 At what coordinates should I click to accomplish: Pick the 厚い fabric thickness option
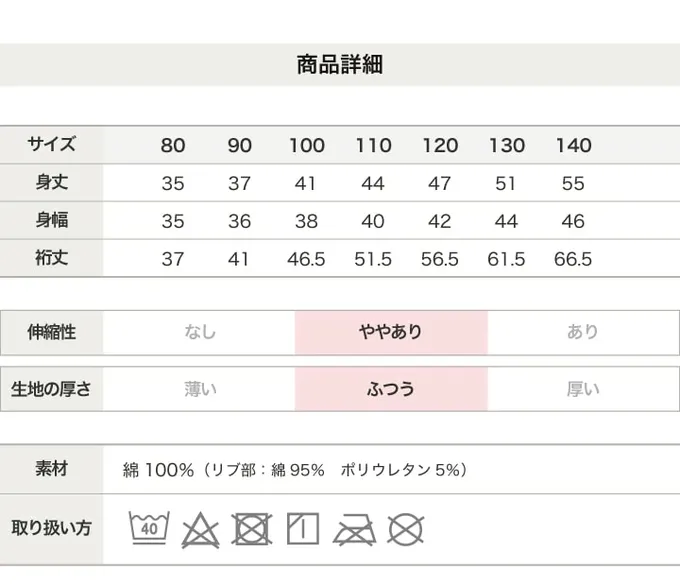click(x=583, y=389)
